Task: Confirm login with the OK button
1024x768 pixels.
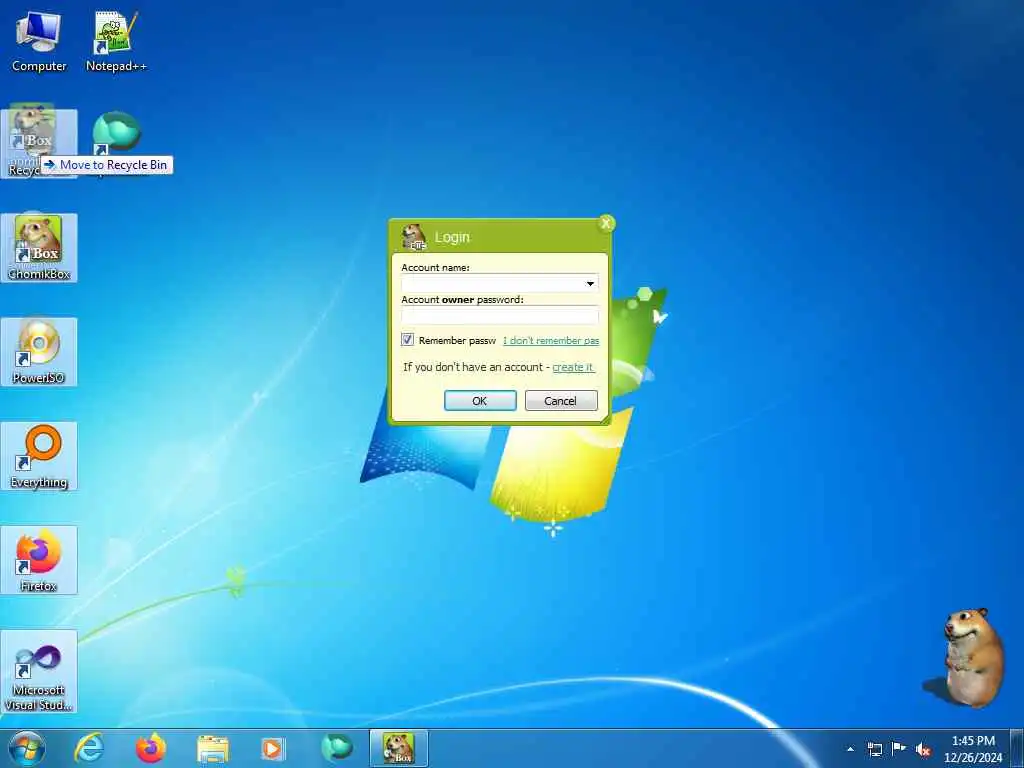Action: (480, 400)
